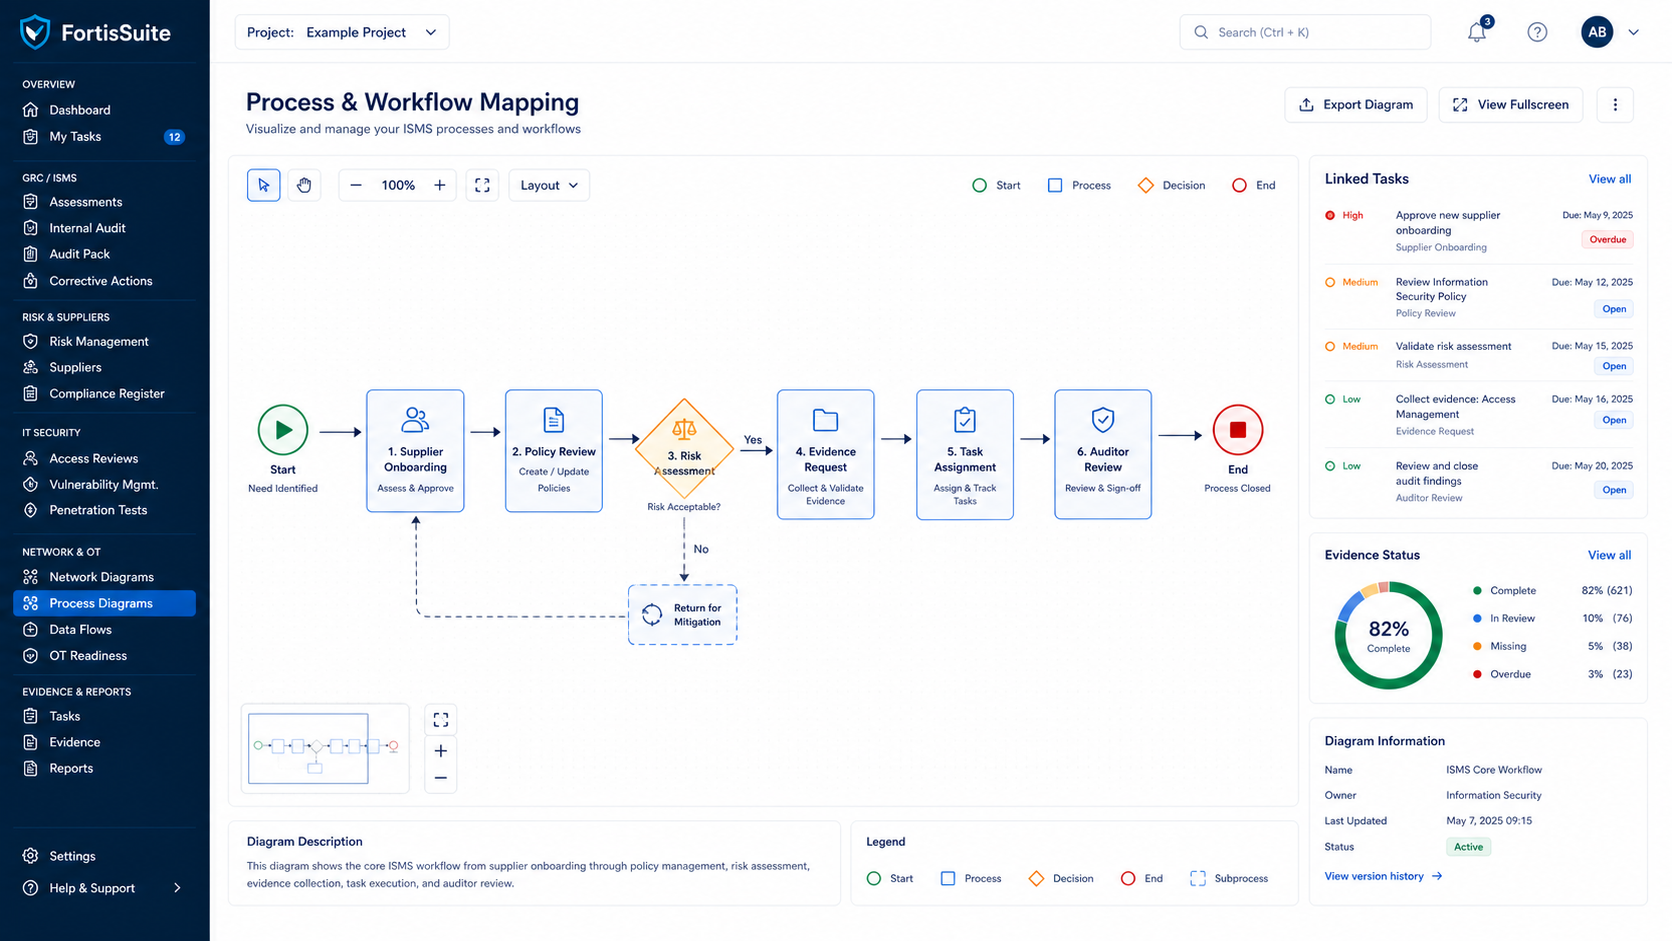The width and height of the screenshot is (1672, 941).
Task: Open My Tasks in sidebar
Action: coord(104,137)
